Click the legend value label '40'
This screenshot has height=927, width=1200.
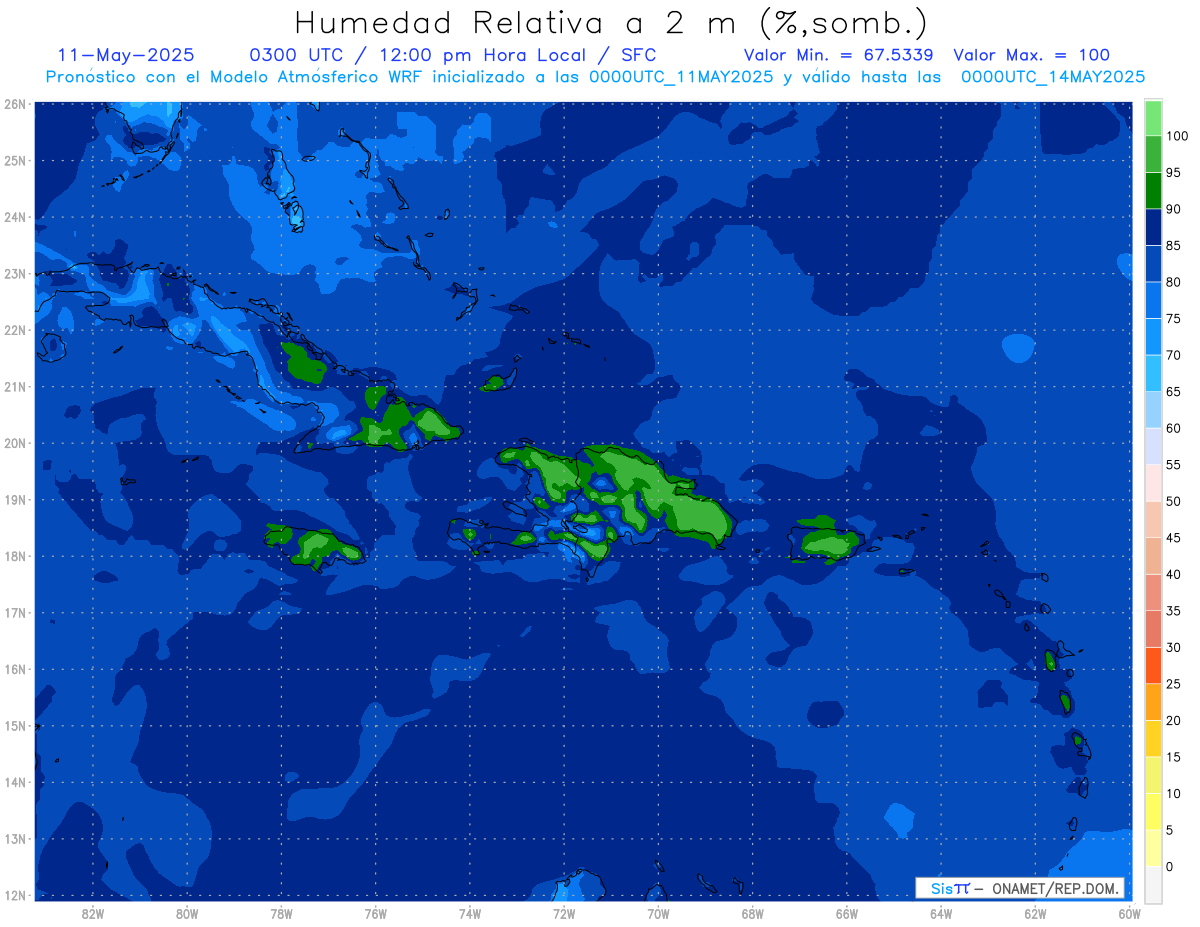(x=1173, y=574)
